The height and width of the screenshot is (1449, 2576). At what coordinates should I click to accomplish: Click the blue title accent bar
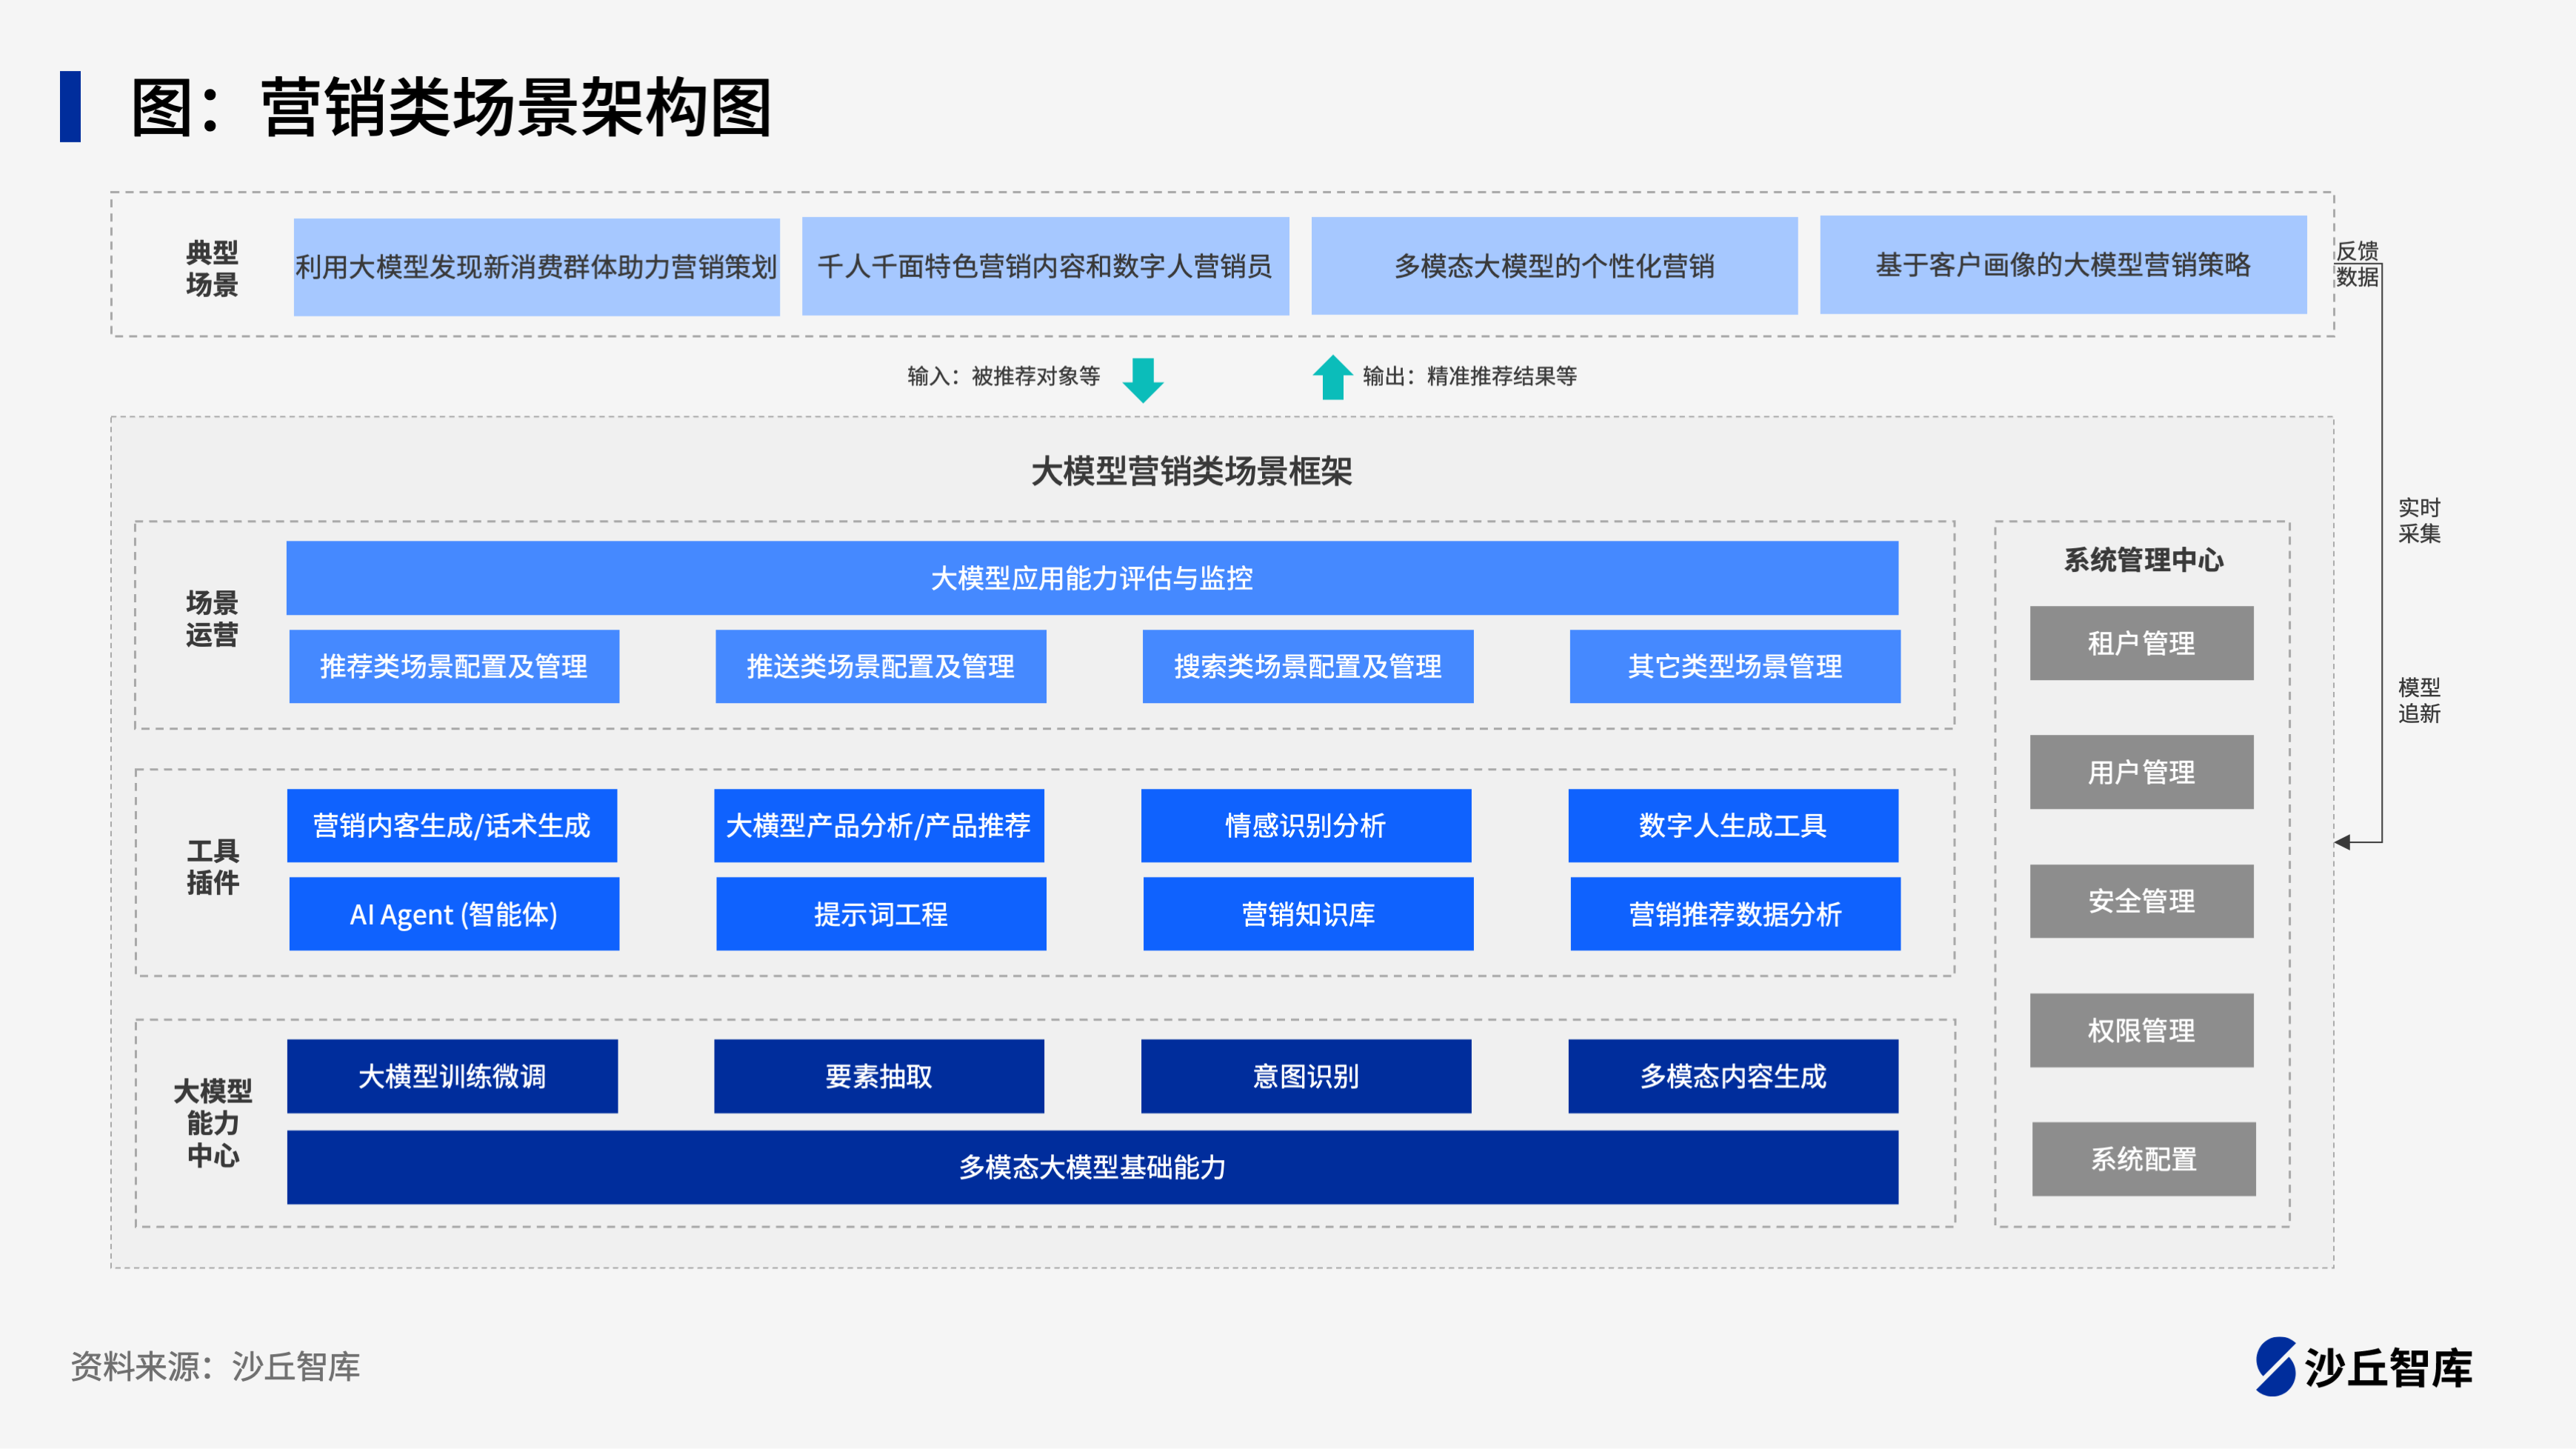coord(70,107)
